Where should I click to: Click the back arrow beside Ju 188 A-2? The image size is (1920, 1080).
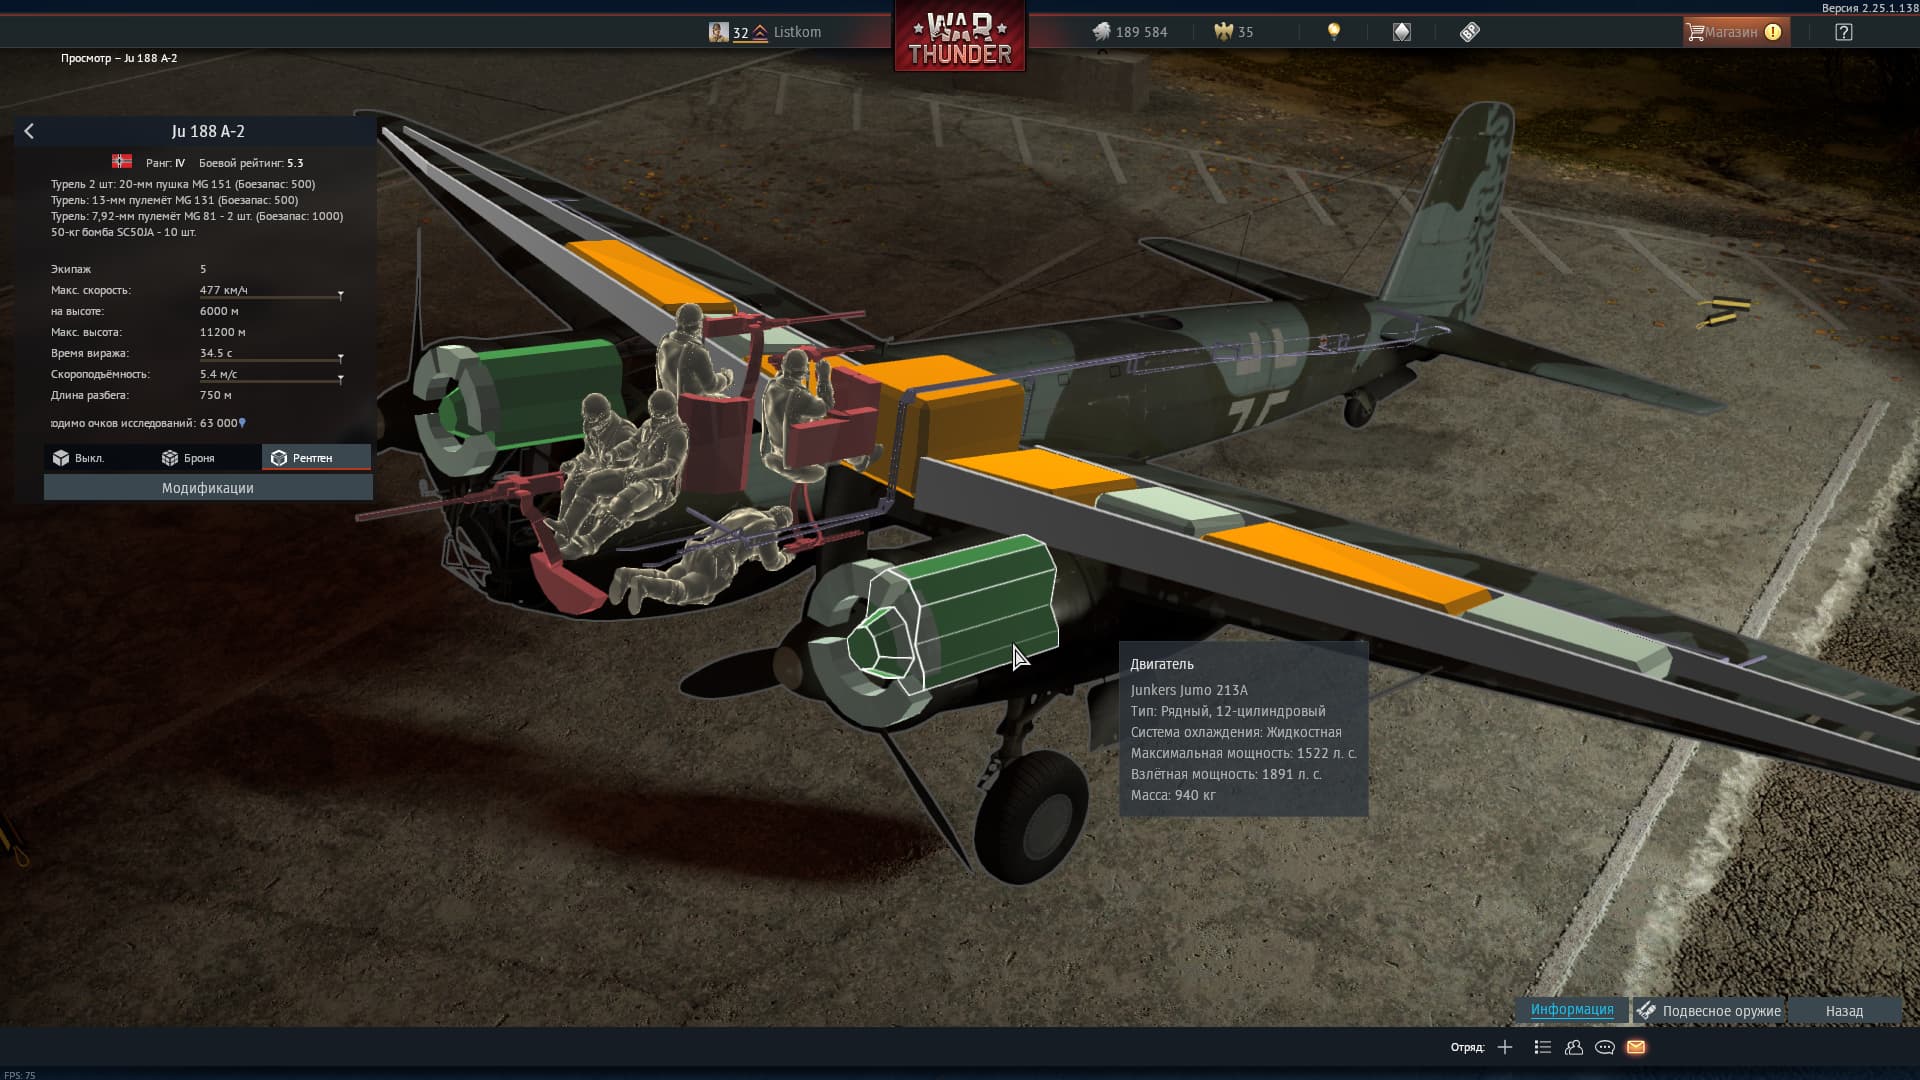(29, 131)
